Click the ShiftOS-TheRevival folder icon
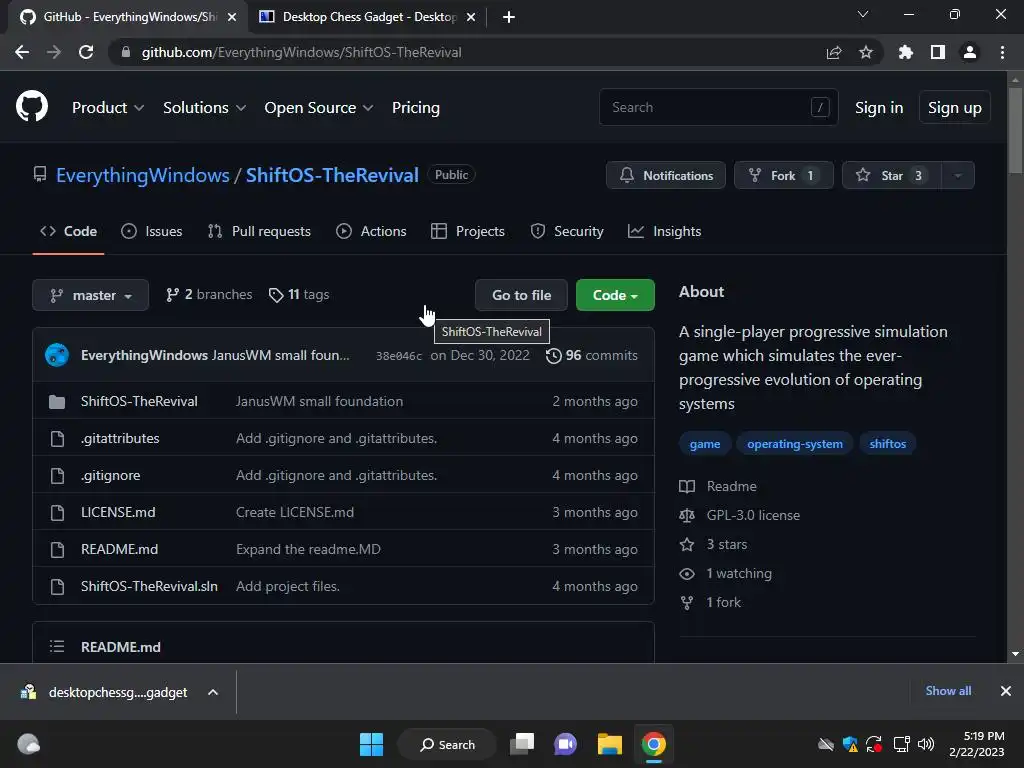This screenshot has width=1024, height=768. click(x=57, y=402)
